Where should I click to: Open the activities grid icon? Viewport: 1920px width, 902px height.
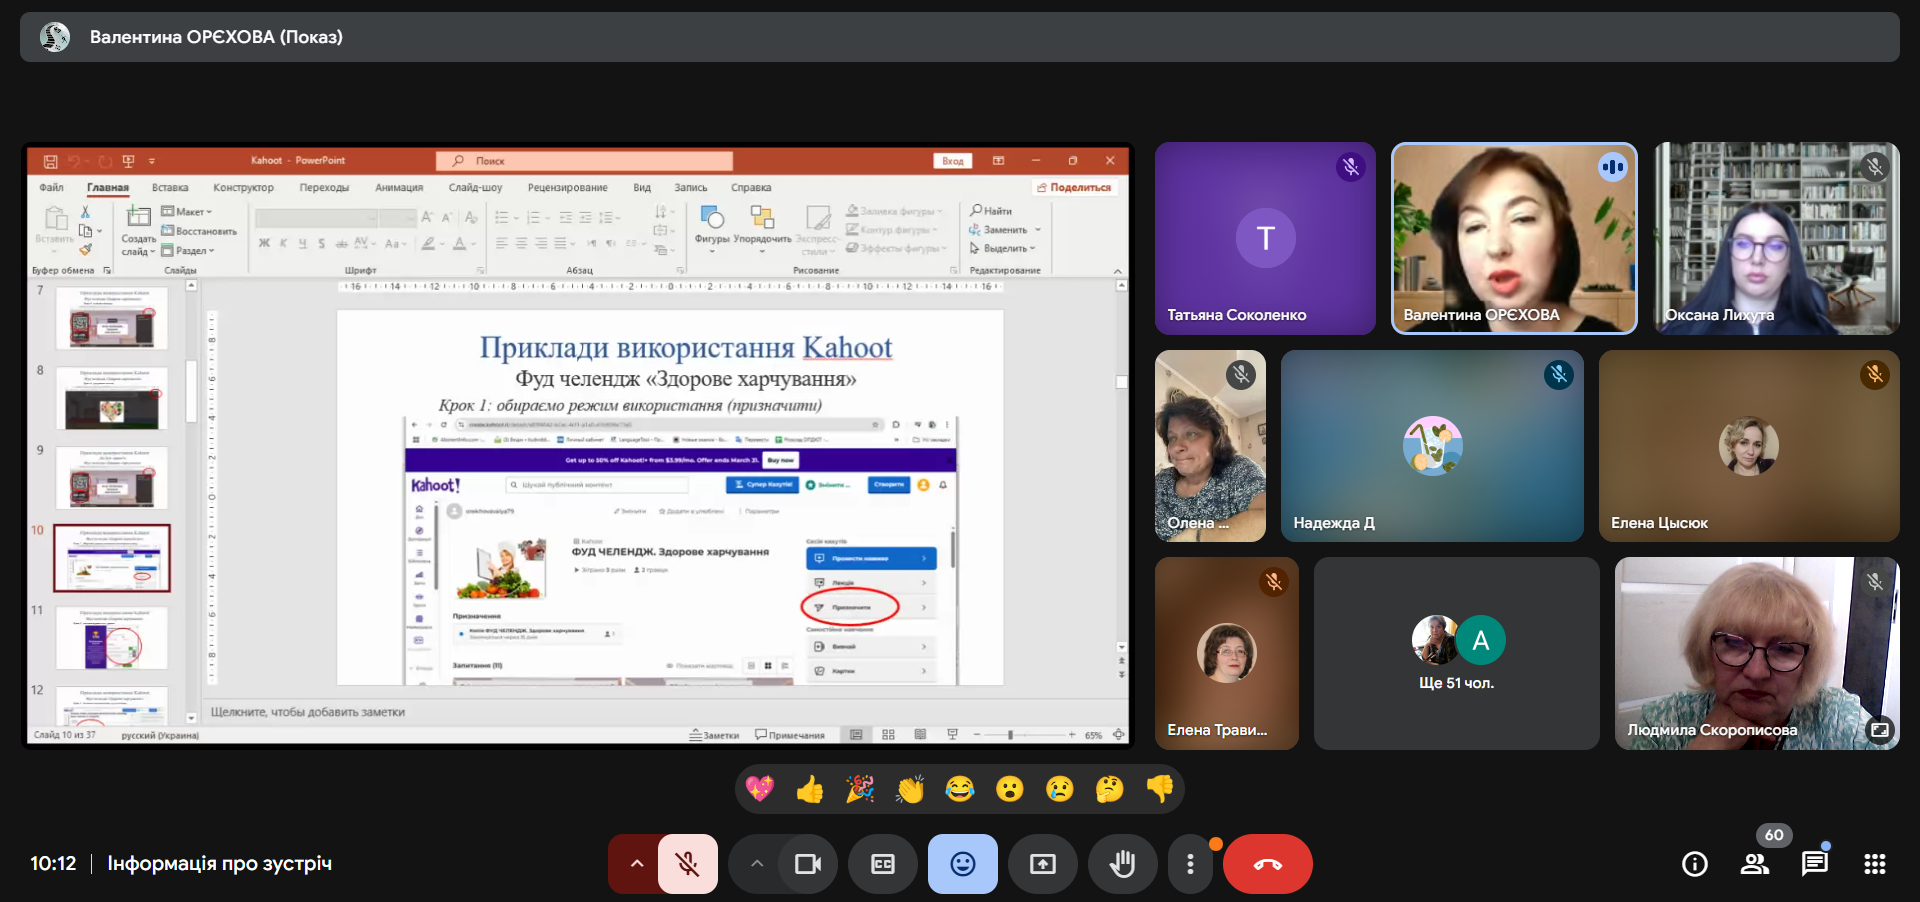[1874, 864]
